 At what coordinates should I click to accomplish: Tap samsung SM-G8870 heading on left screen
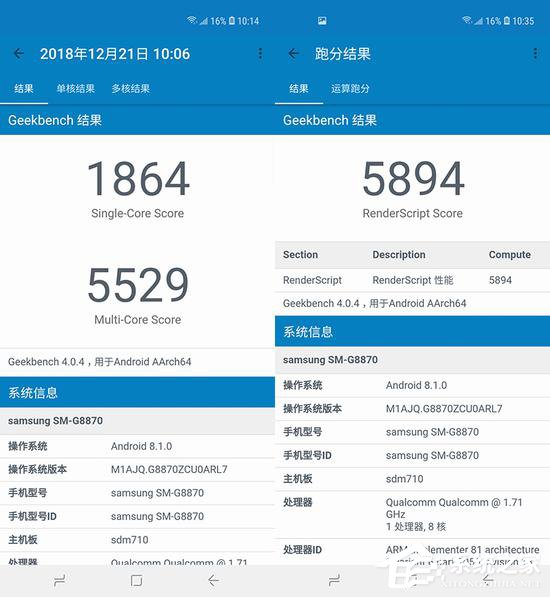56,421
